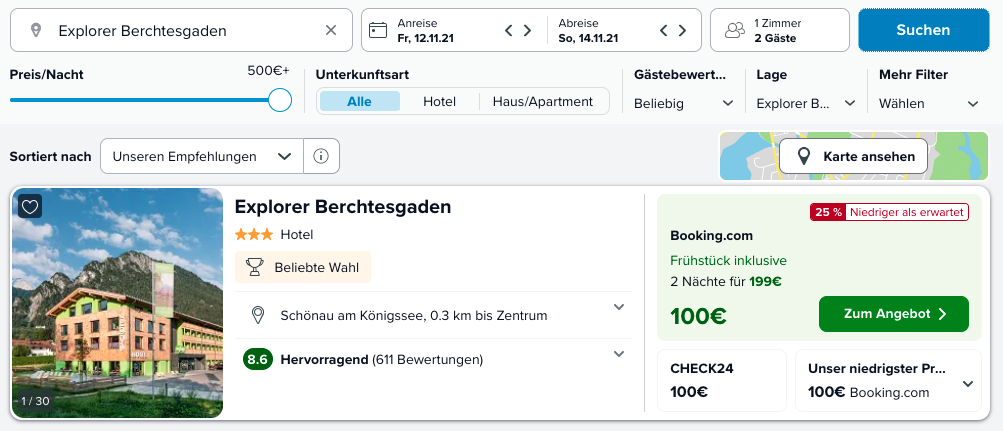The height and width of the screenshot is (431, 1003).
Task: Open the Gästebewertung Beliebig dropdown
Action: tap(683, 103)
